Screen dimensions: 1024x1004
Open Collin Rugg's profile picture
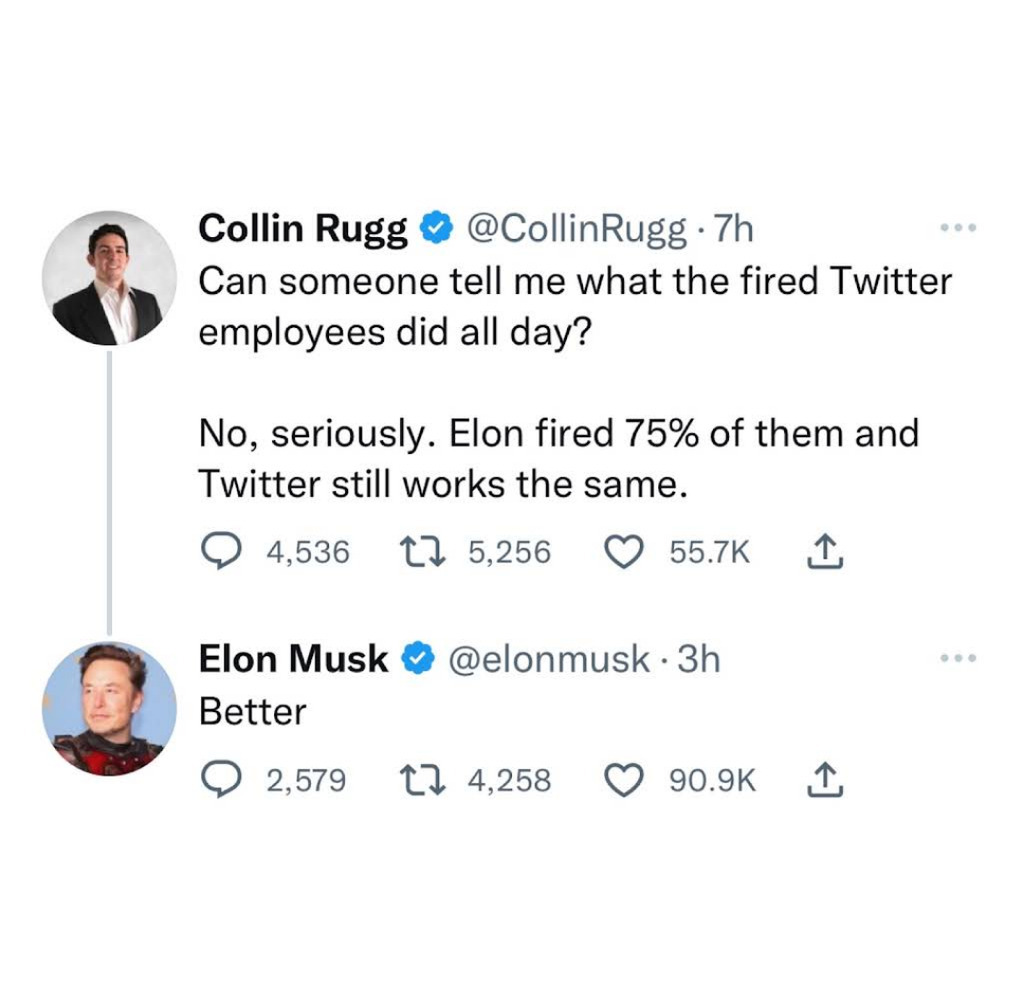(110, 278)
